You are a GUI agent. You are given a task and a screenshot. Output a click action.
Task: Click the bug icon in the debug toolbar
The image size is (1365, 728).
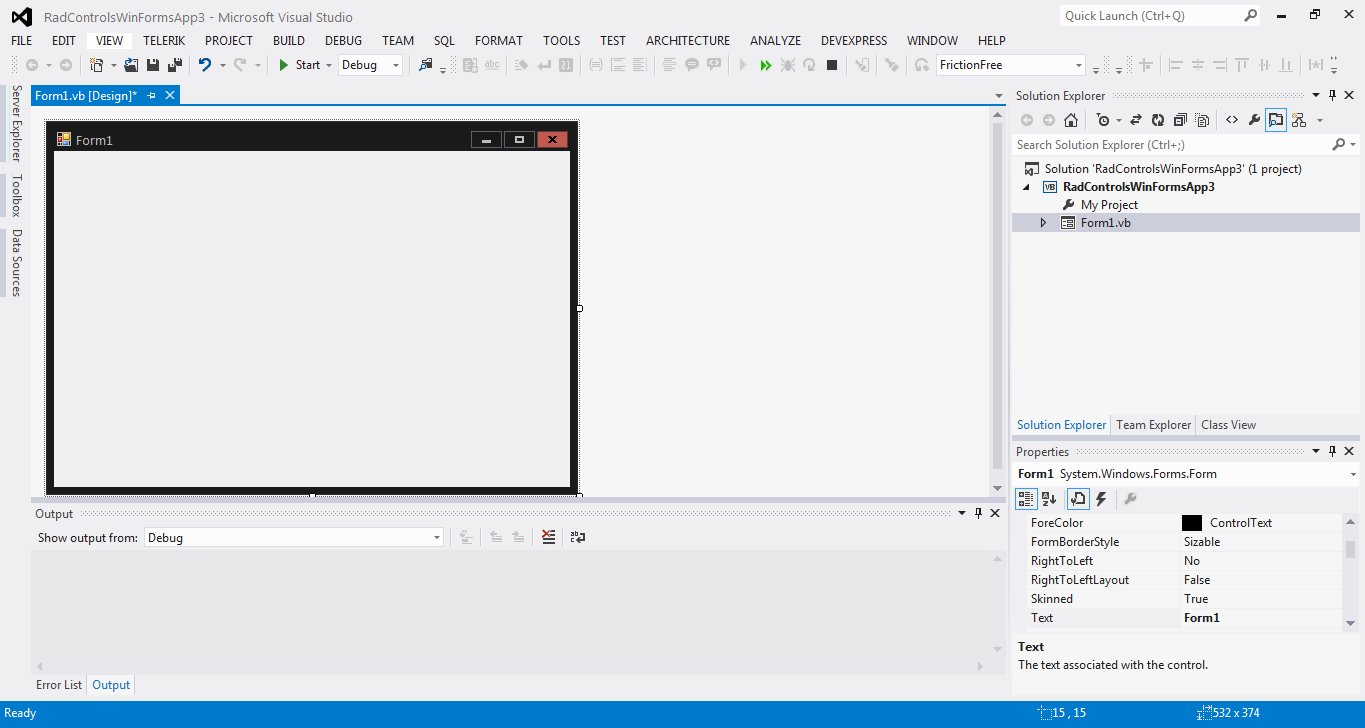tap(788, 65)
